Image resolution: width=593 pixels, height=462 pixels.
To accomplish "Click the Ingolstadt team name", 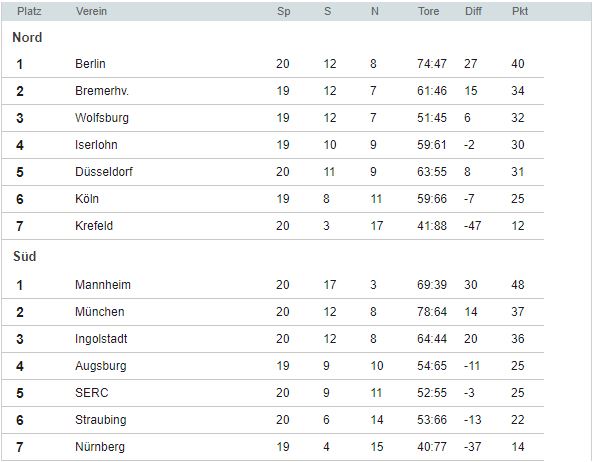I will (101, 339).
